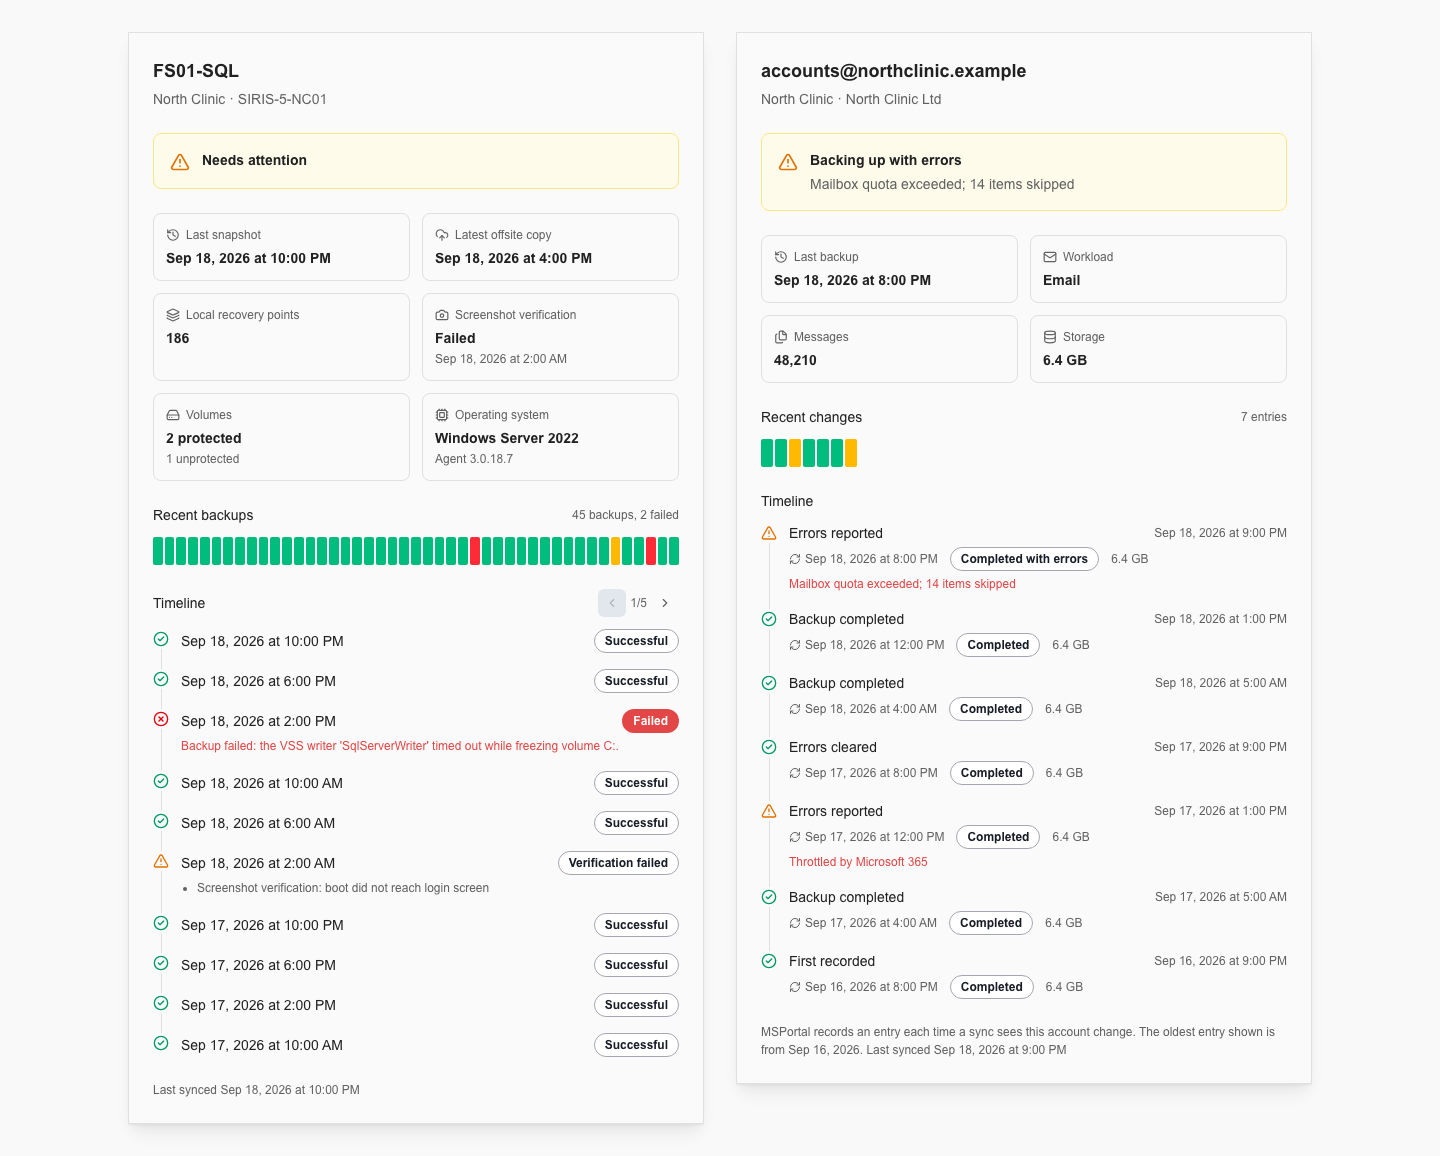Click Successful badge for Sep 18 10:00 PM
The width and height of the screenshot is (1440, 1156).
pos(636,641)
